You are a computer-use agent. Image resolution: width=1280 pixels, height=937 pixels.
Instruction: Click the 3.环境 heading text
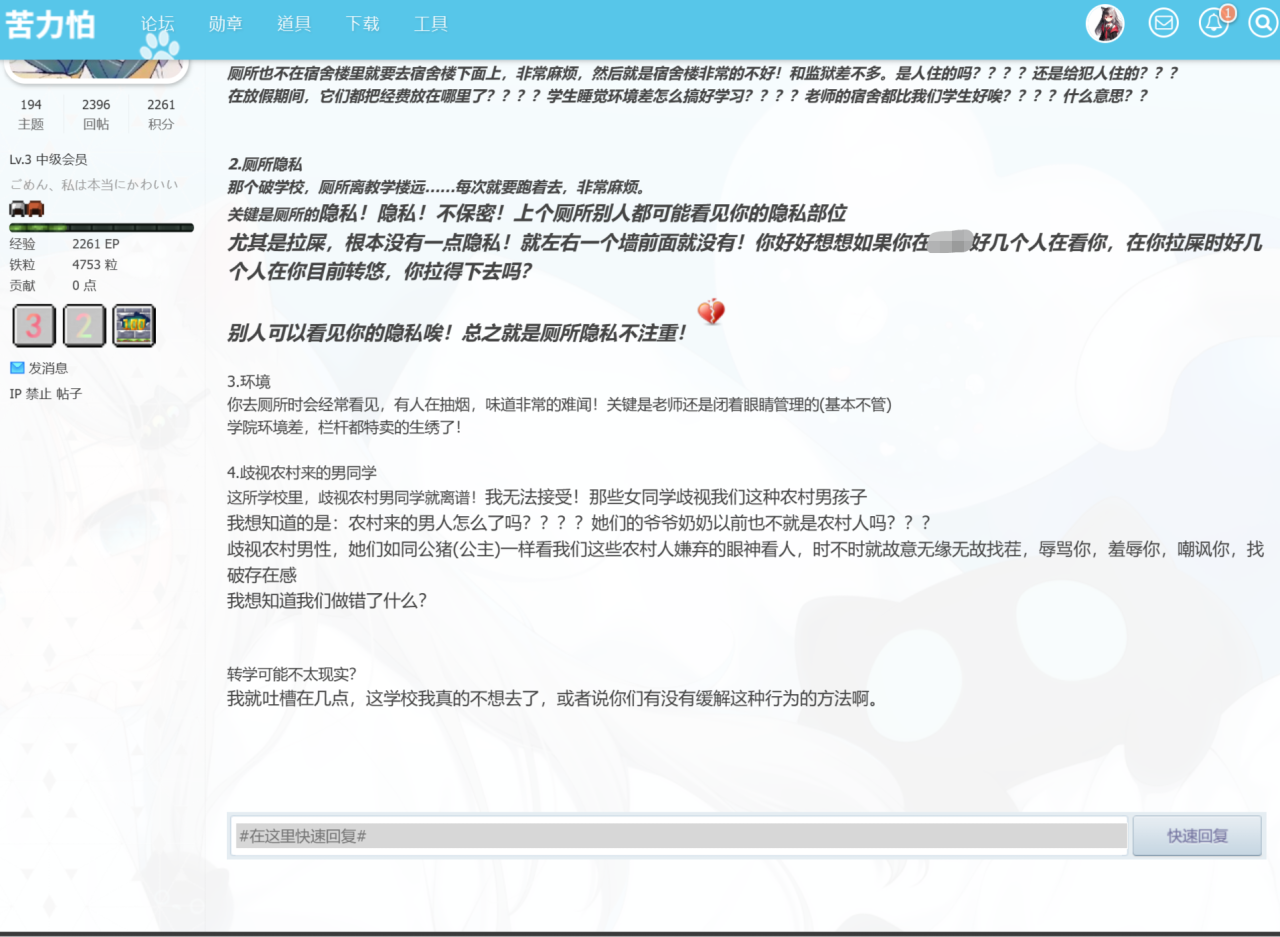click(x=249, y=381)
